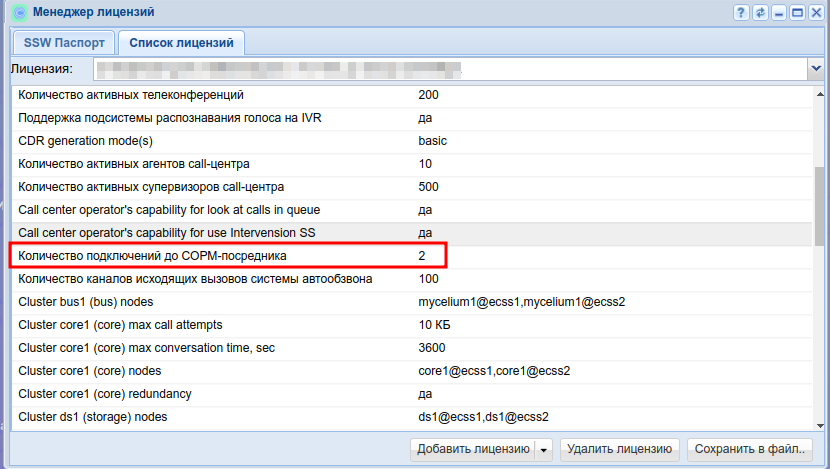The image size is (830, 469).
Task: Click the refresh arrows icon in title bar
Action: 760,12
